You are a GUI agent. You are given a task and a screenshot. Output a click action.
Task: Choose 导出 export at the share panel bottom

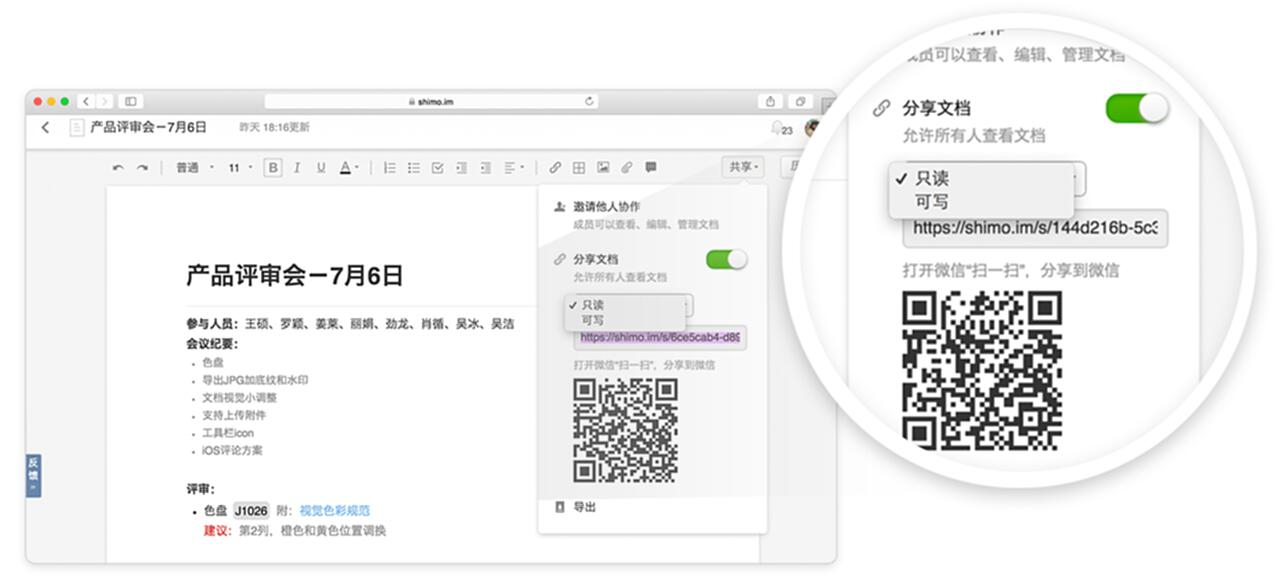tap(584, 508)
